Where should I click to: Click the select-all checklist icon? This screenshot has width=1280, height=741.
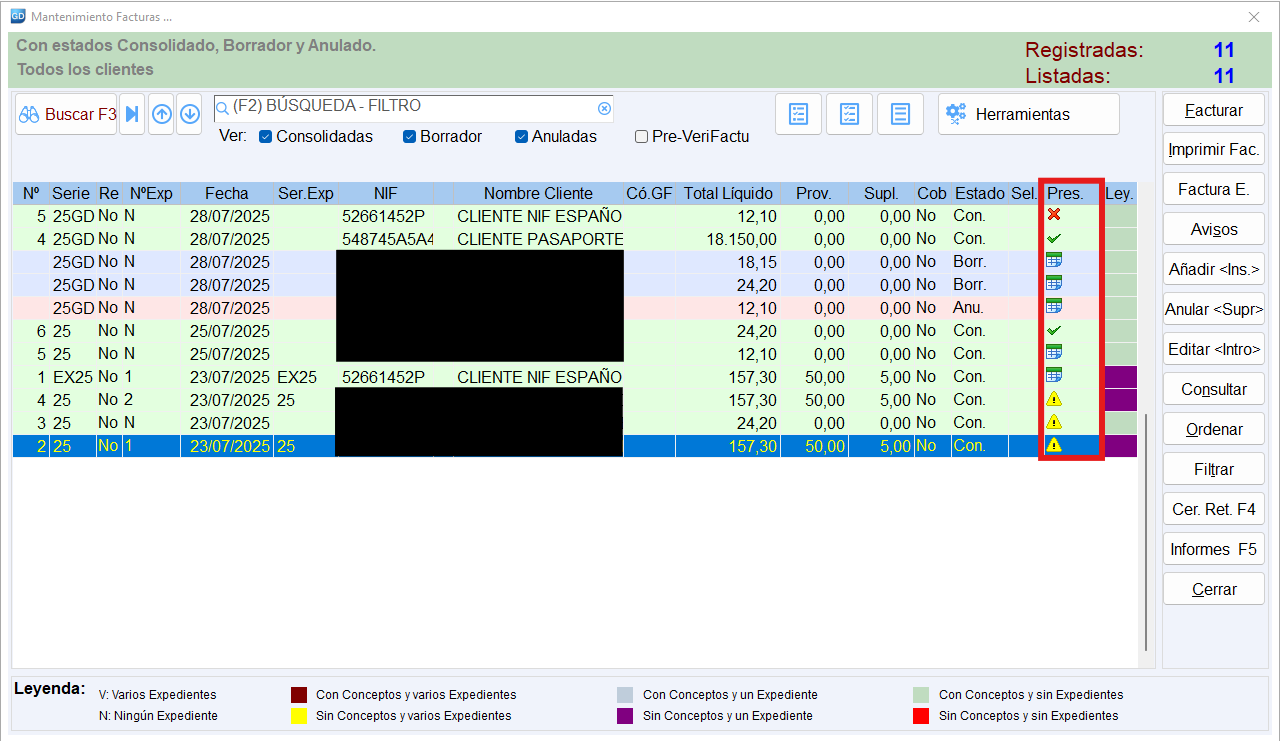pyautogui.click(x=798, y=114)
